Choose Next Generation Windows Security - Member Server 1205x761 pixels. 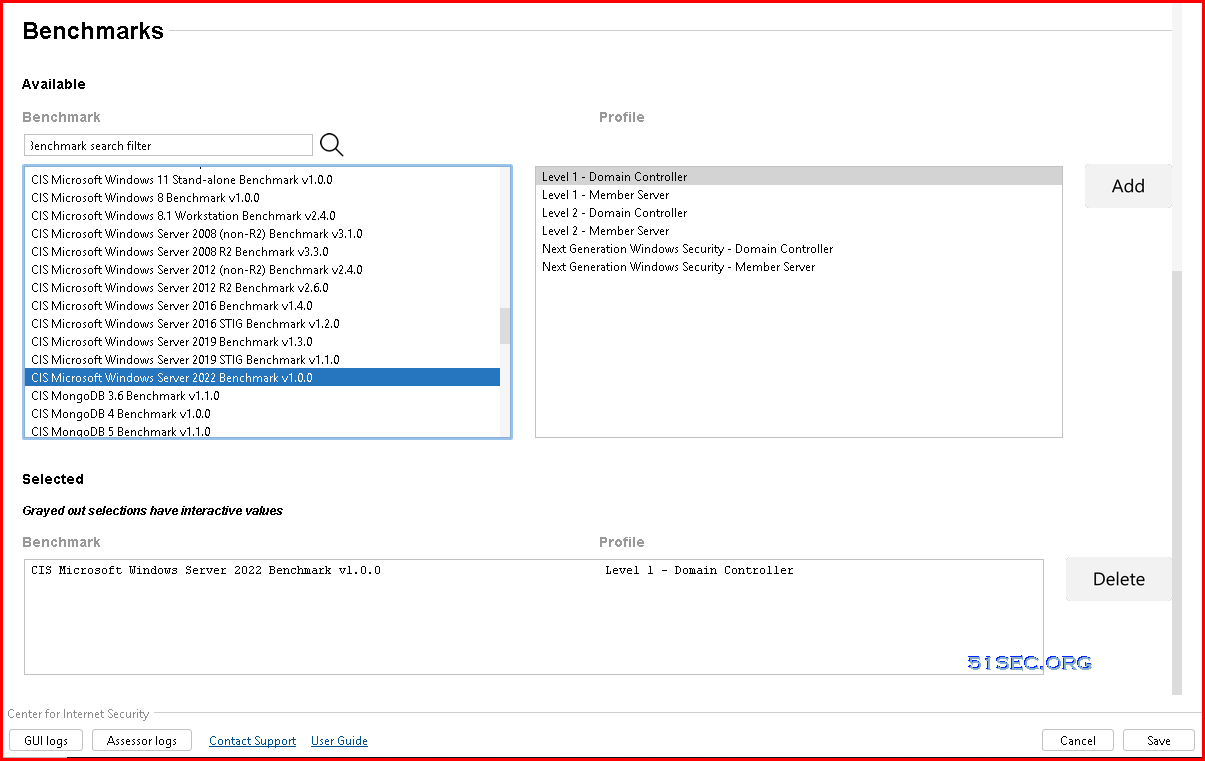[x=799, y=267]
